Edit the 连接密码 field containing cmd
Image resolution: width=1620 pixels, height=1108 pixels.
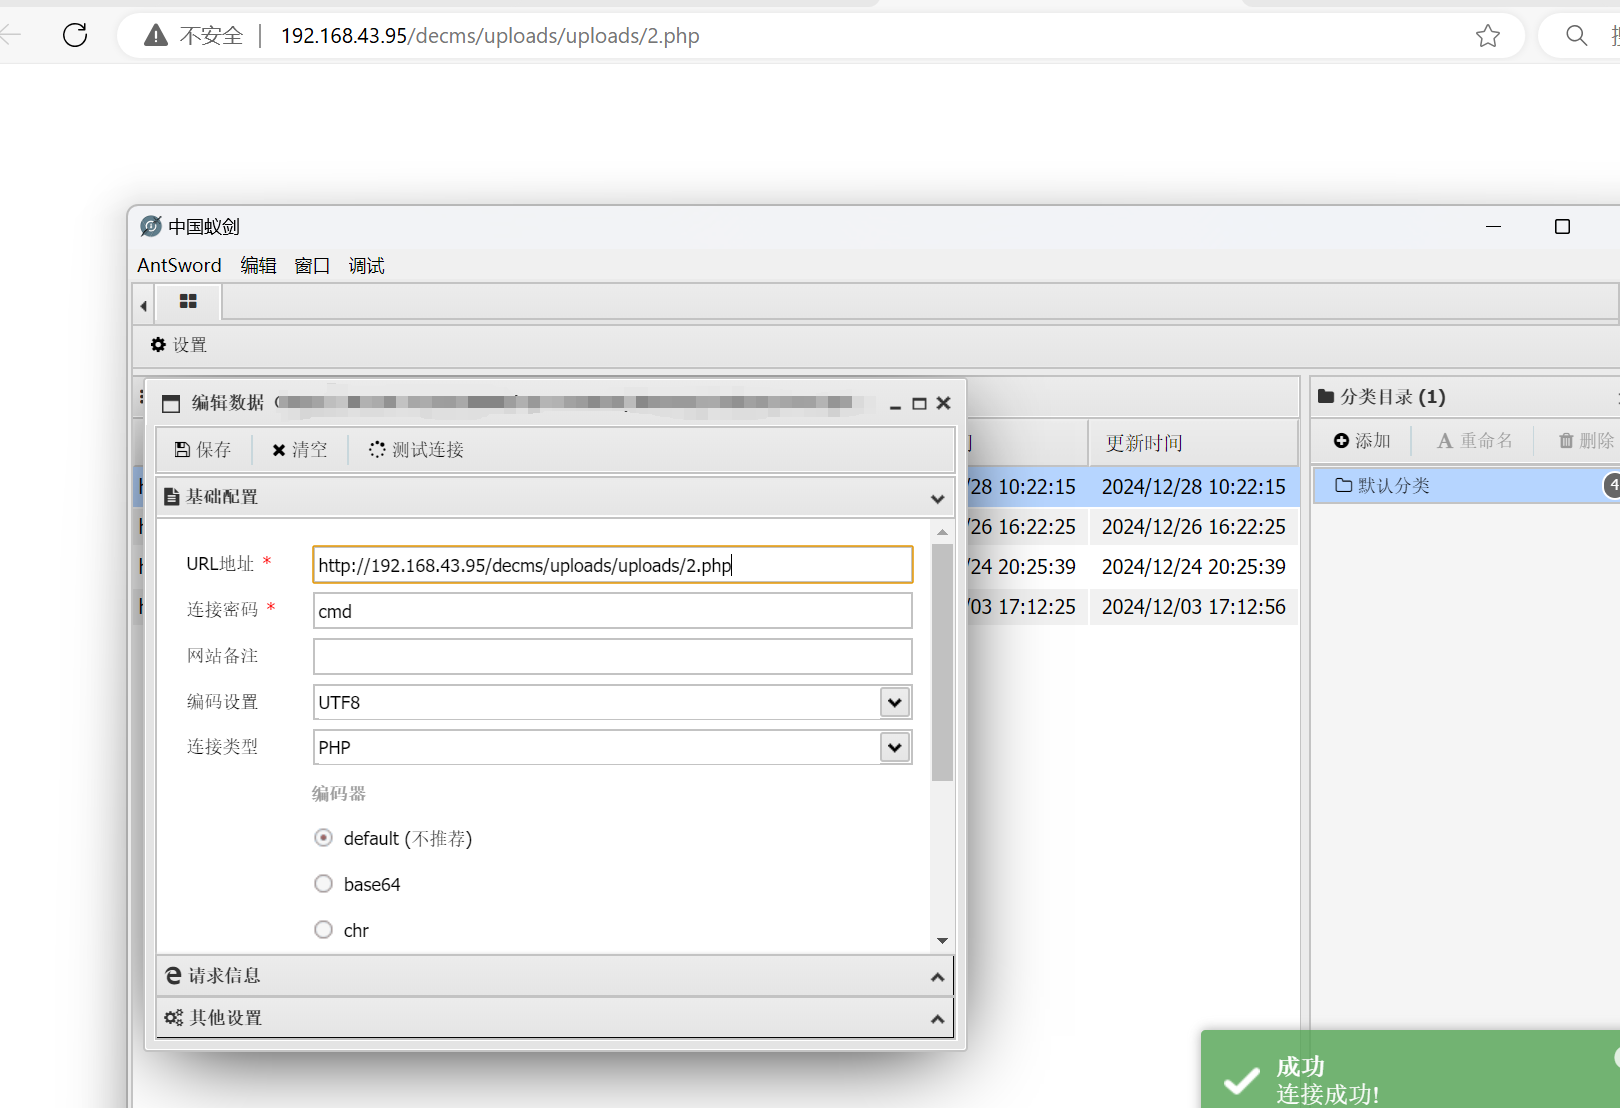click(612, 611)
